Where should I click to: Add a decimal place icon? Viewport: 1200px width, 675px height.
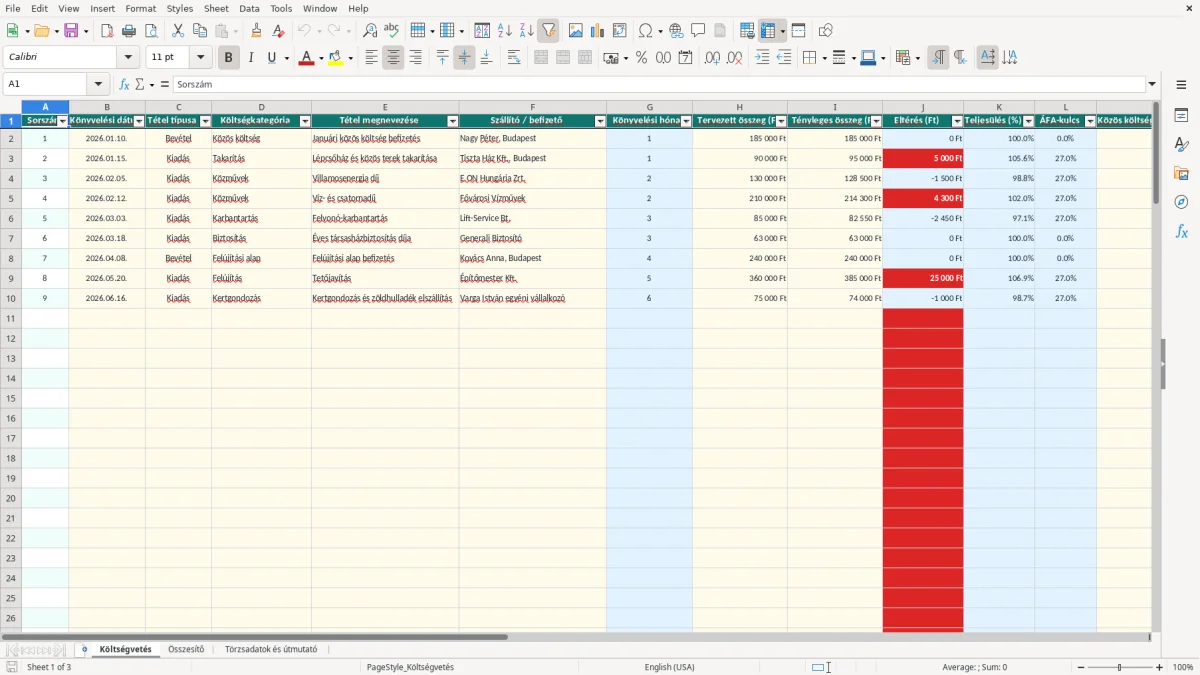point(712,58)
